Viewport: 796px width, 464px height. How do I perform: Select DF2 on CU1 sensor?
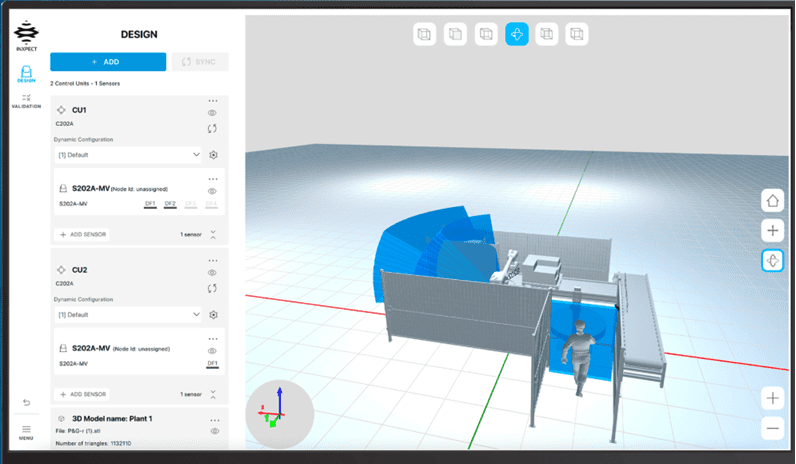click(x=170, y=204)
